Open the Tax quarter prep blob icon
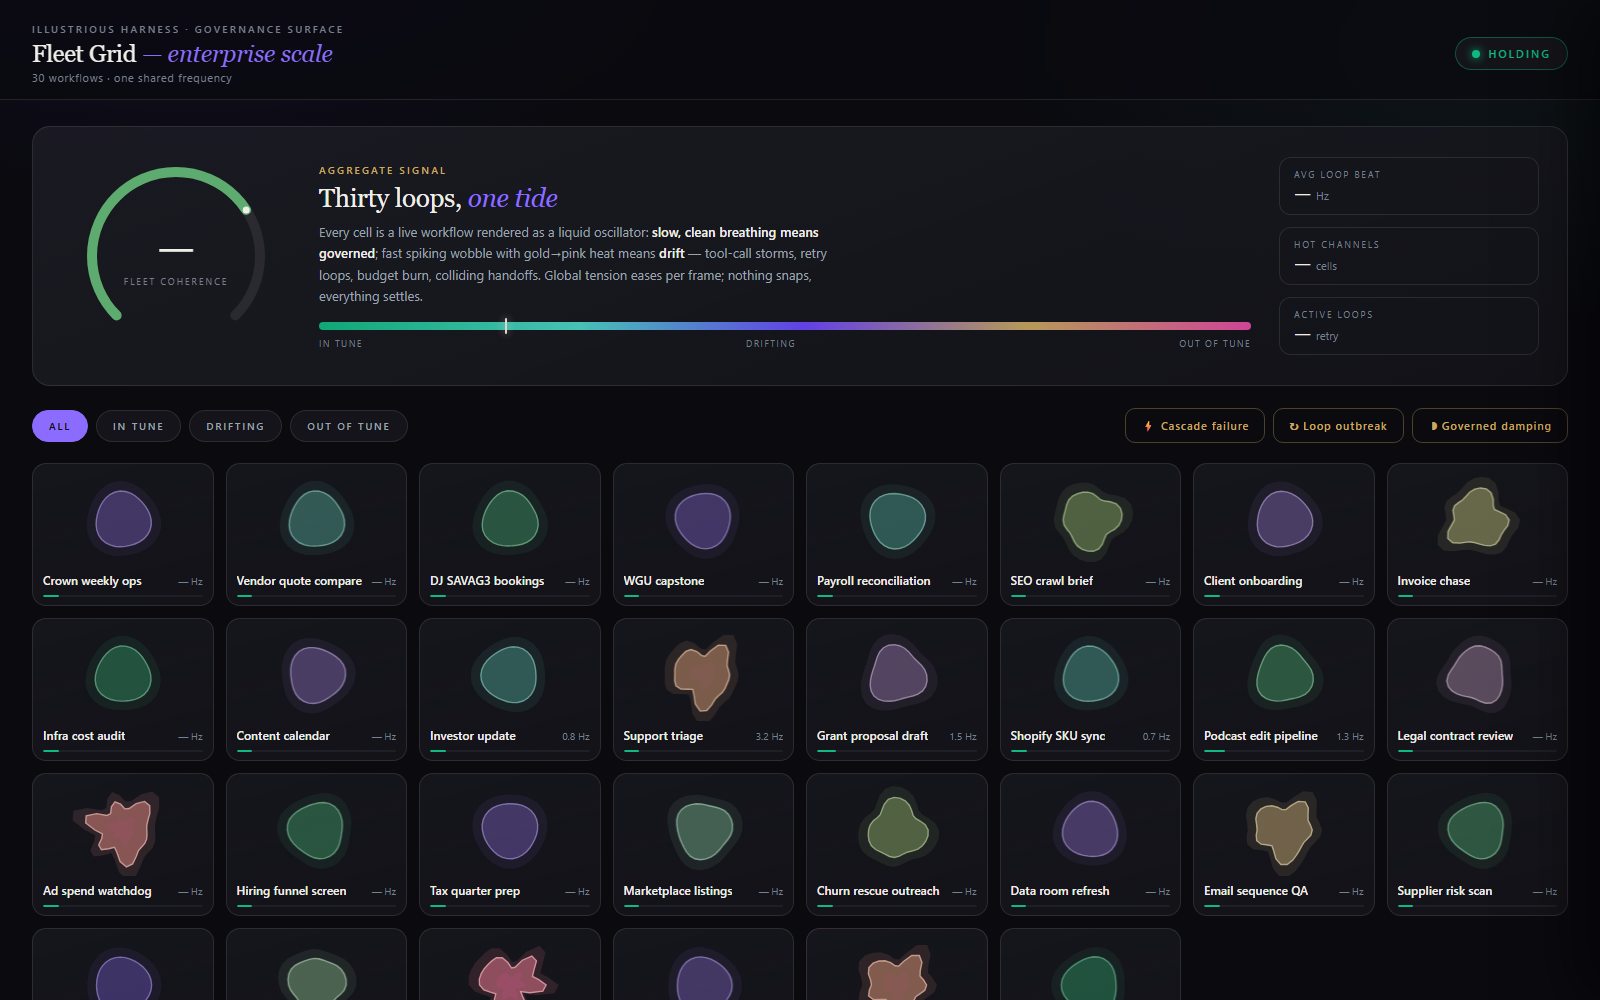Screen dimensions: 1600x1000 pyautogui.click(x=510, y=830)
